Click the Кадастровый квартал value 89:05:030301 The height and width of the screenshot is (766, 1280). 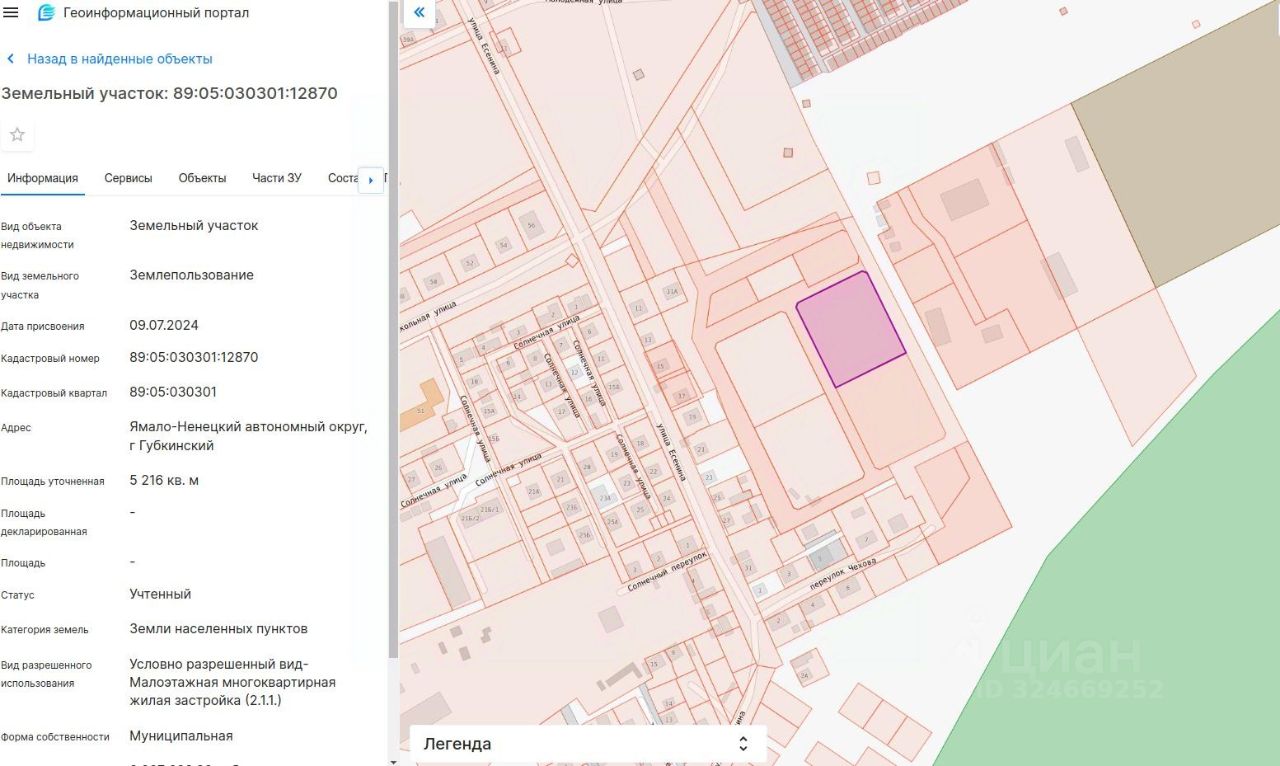(173, 392)
